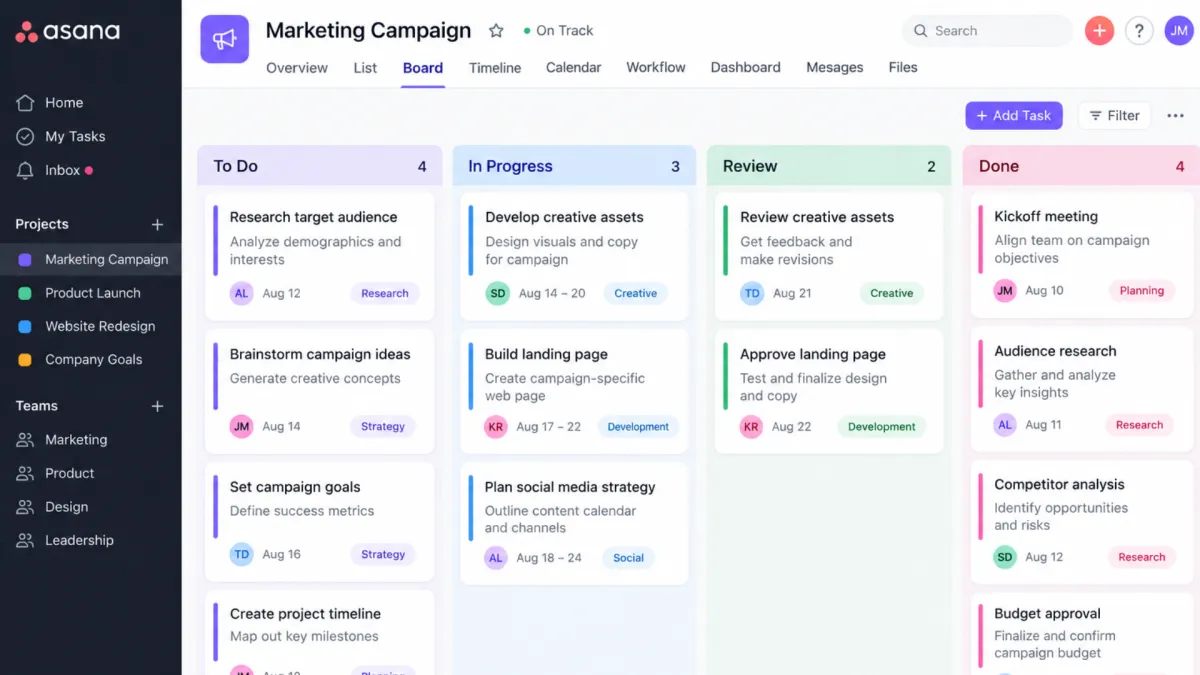
Task: Click the Done column header
Action: pyautogui.click(x=1082, y=167)
